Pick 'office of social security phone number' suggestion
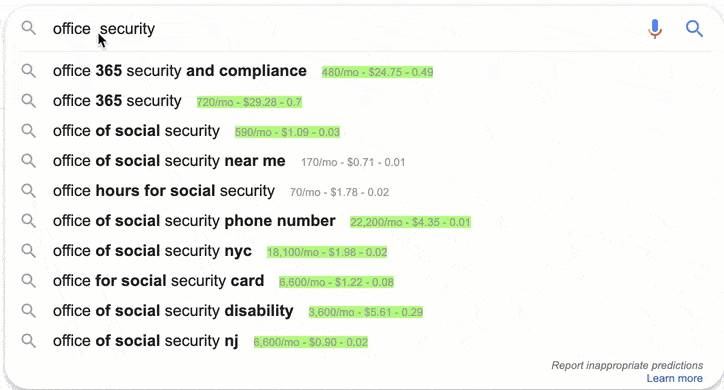 click(x=194, y=221)
